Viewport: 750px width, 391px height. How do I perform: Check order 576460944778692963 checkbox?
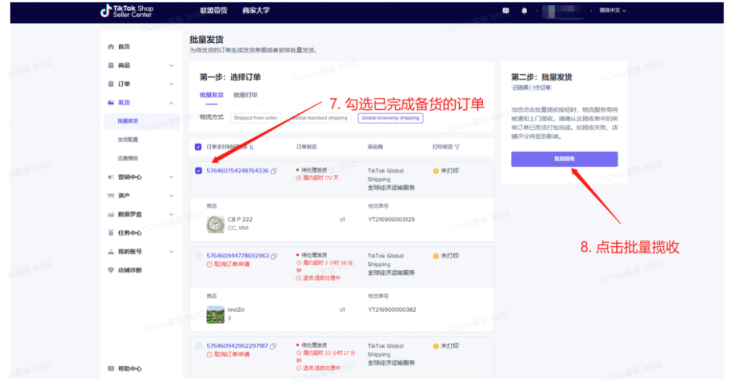click(198, 256)
